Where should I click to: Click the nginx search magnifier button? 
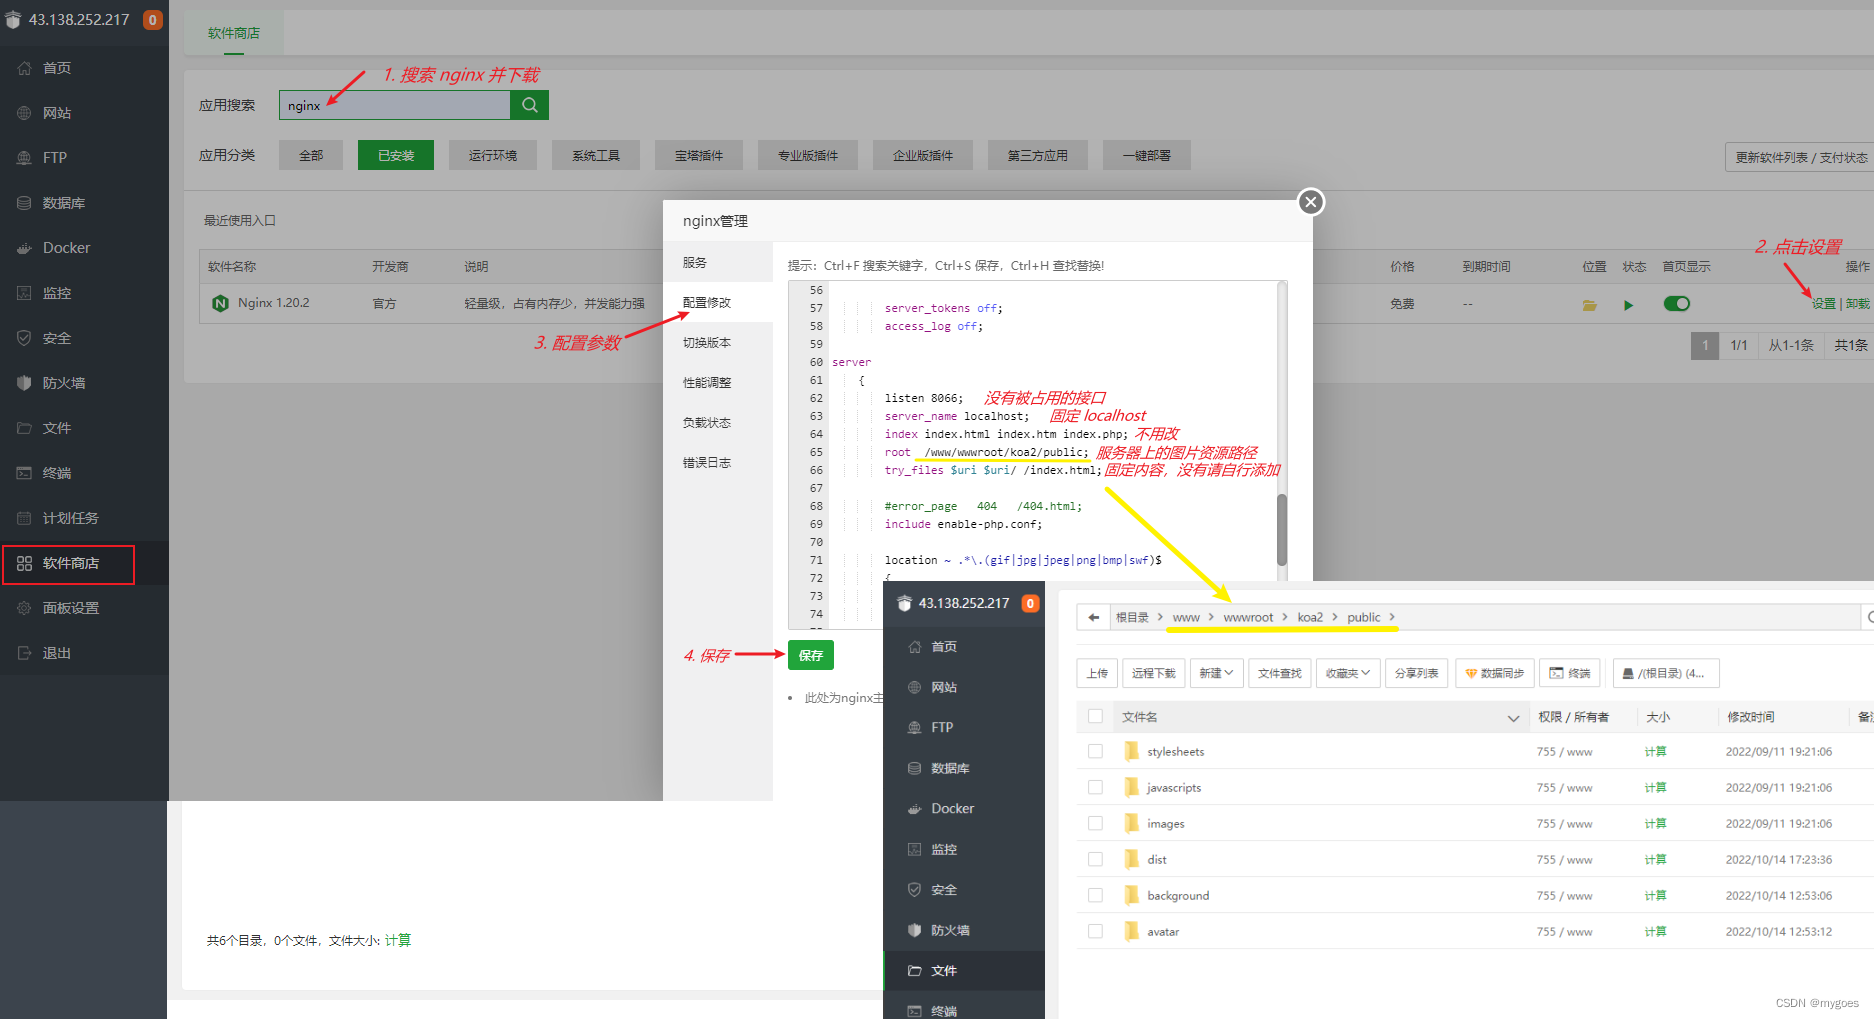529,104
